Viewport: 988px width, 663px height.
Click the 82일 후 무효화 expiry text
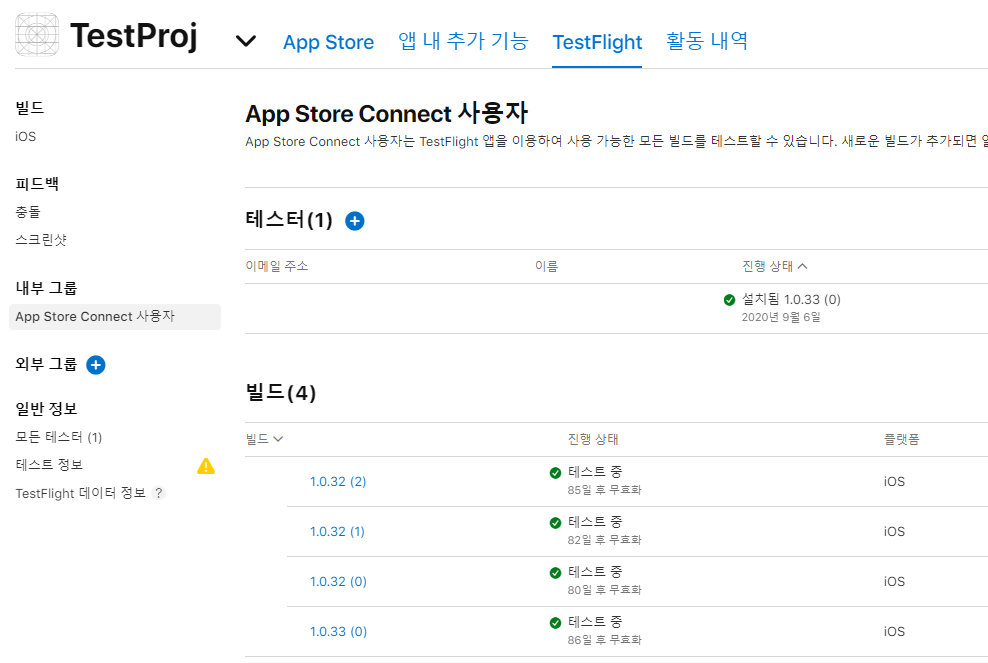point(604,539)
